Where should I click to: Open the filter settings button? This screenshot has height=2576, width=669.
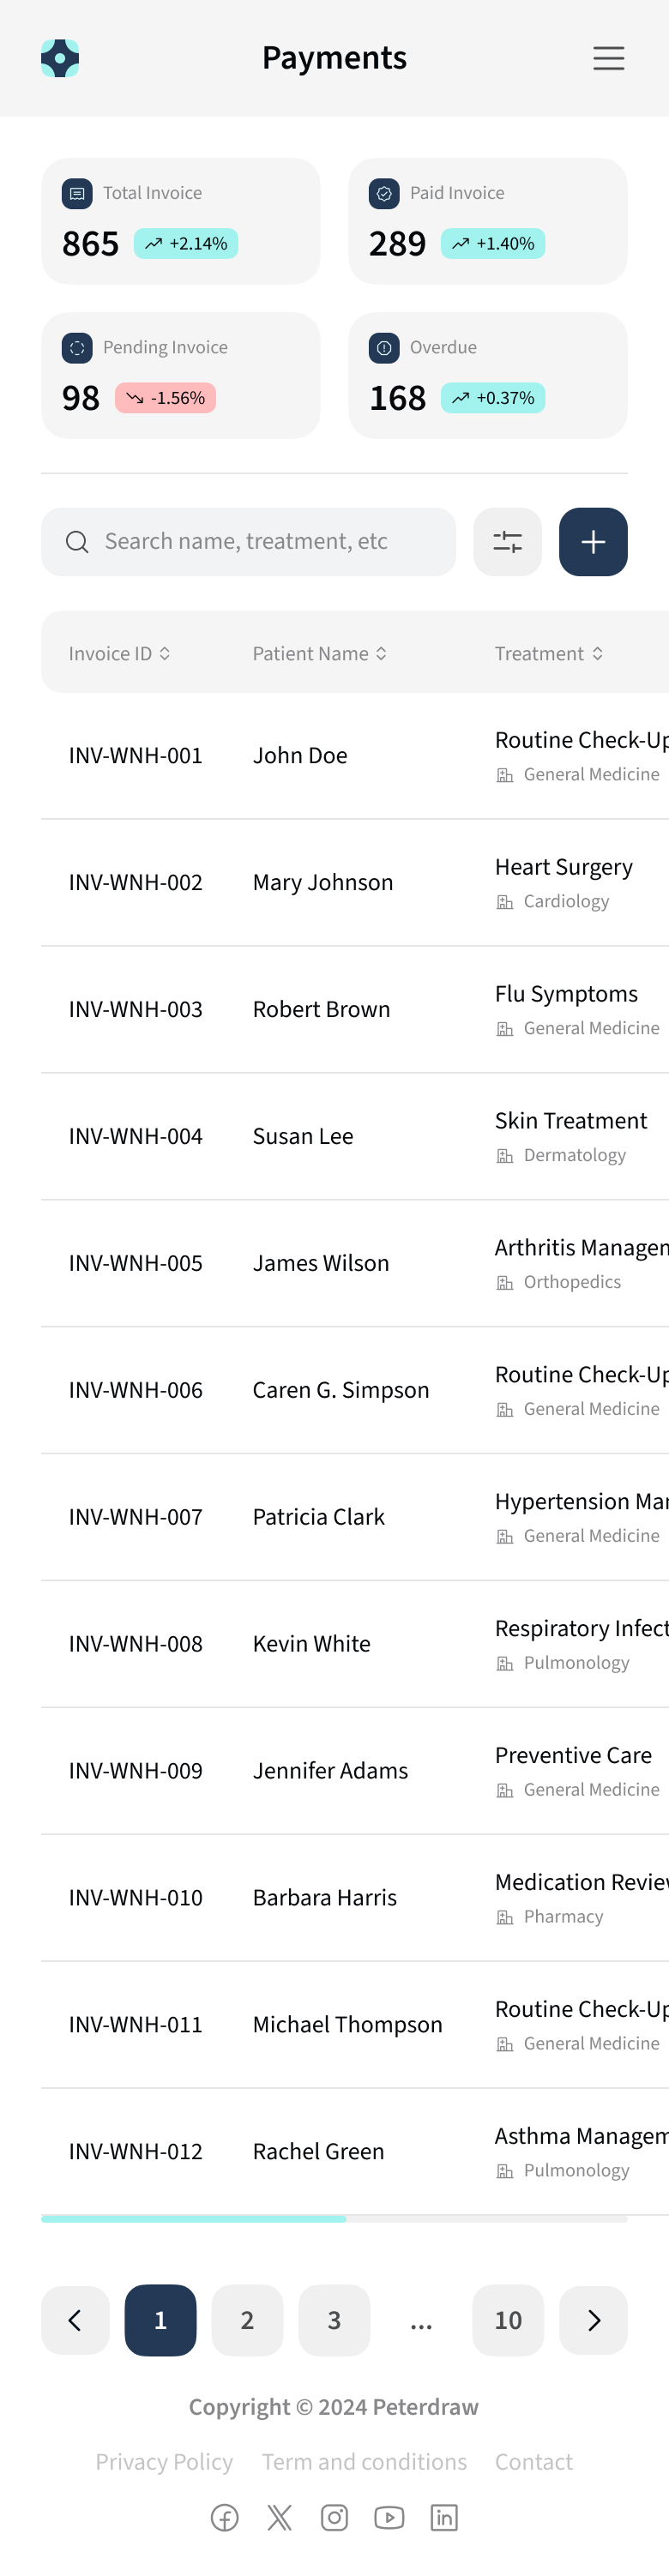coord(507,542)
